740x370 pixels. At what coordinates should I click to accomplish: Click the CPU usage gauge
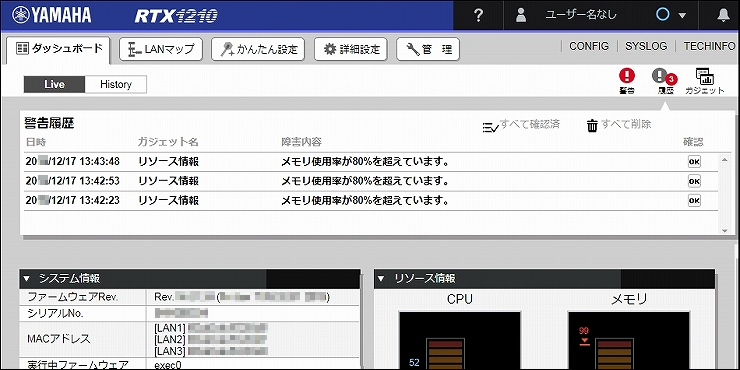460,341
